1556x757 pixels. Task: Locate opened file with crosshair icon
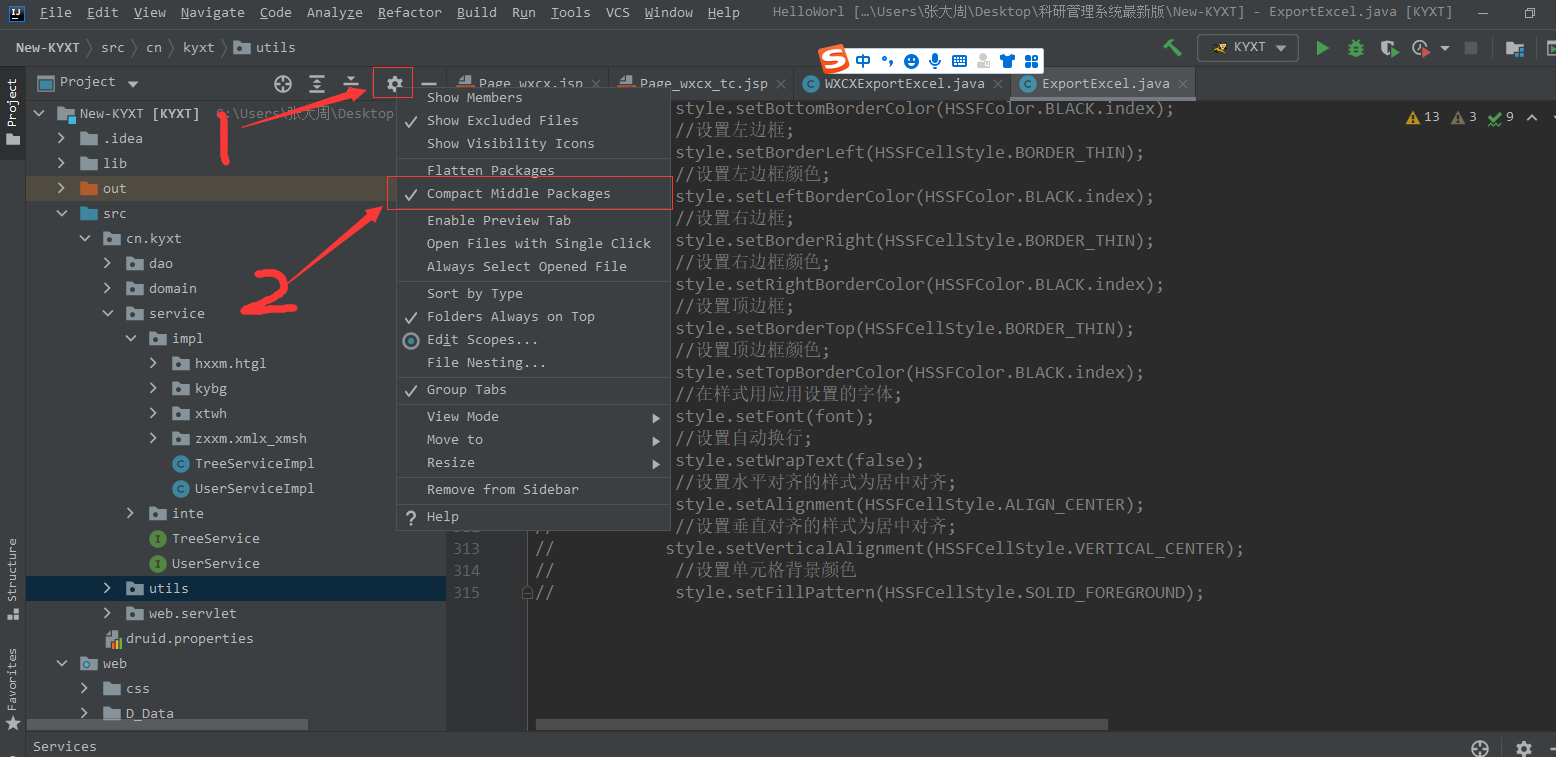pos(283,84)
